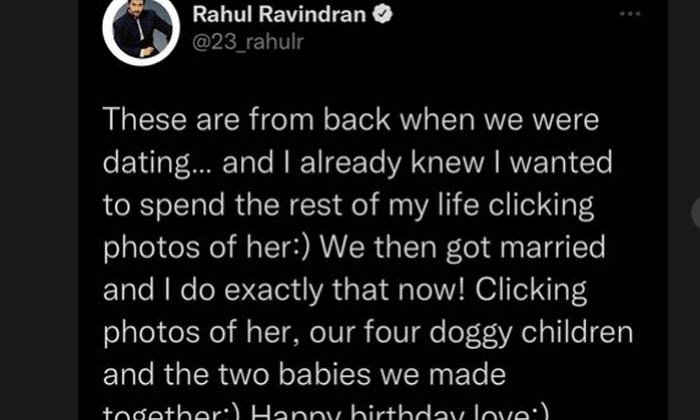Image resolution: width=700 pixels, height=420 pixels.
Task: Click the first line starting "These are from back"
Action: (x=351, y=120)
